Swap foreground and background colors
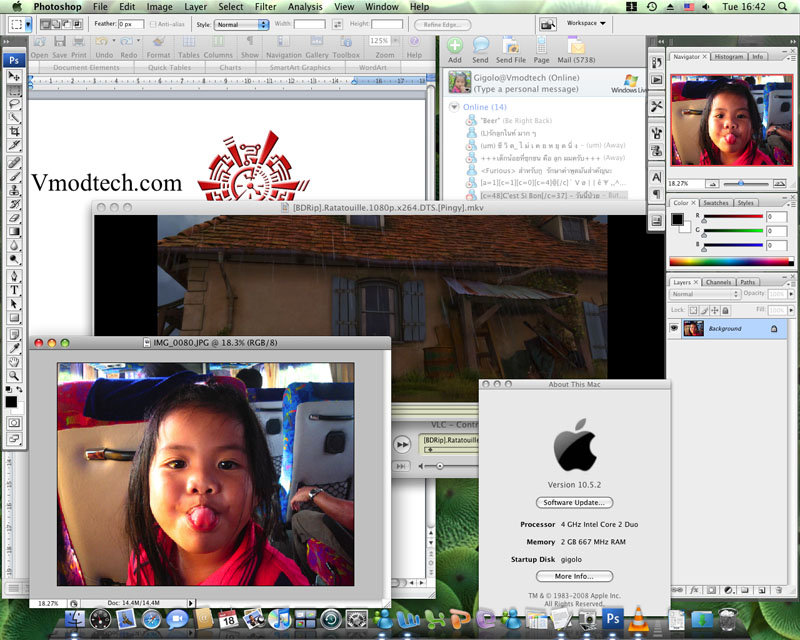The width and height of the screenshot is (800, 640). [19, 389]
